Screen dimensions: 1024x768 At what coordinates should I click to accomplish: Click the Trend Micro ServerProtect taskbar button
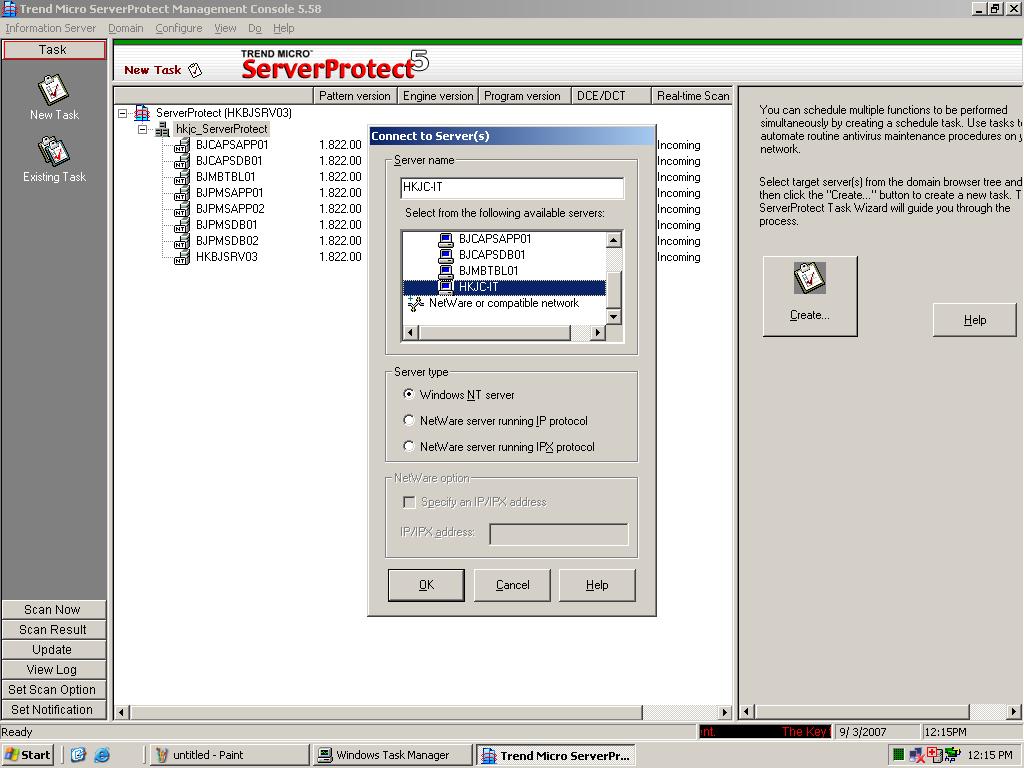(556, 755)
